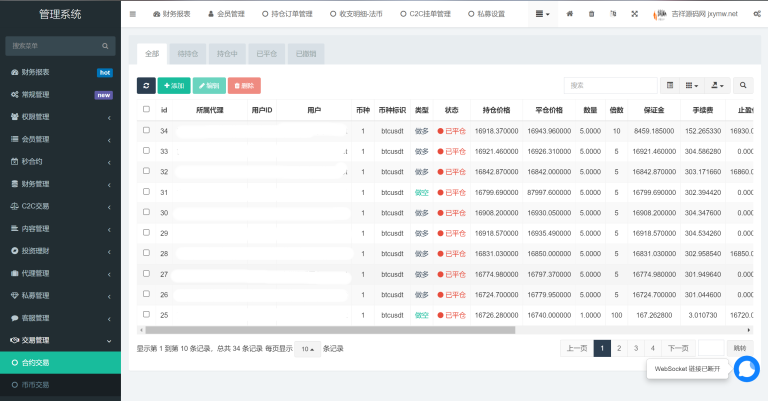Open the blue chat bubble icon
Screen dimensions: 768x401
click(x=746, y=369)
